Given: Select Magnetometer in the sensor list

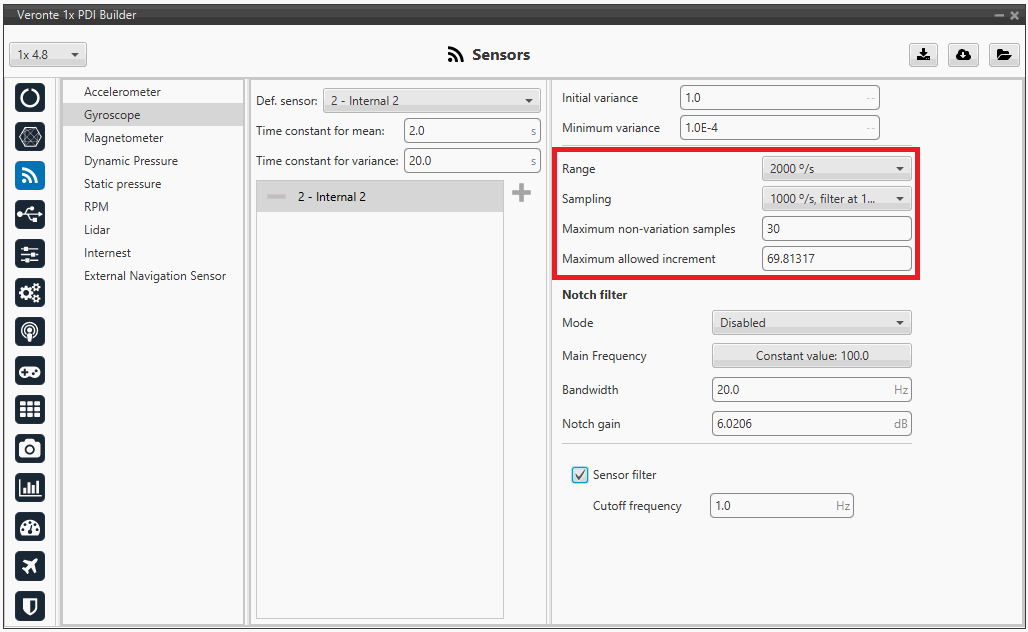Looking at the screenshot, I should [124, 138].
